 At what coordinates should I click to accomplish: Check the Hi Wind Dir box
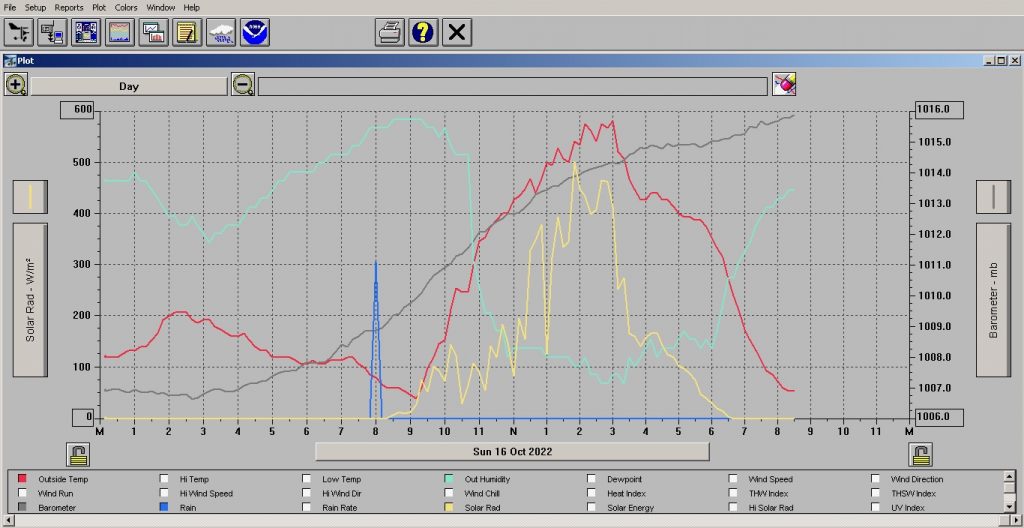click(307, 493)
